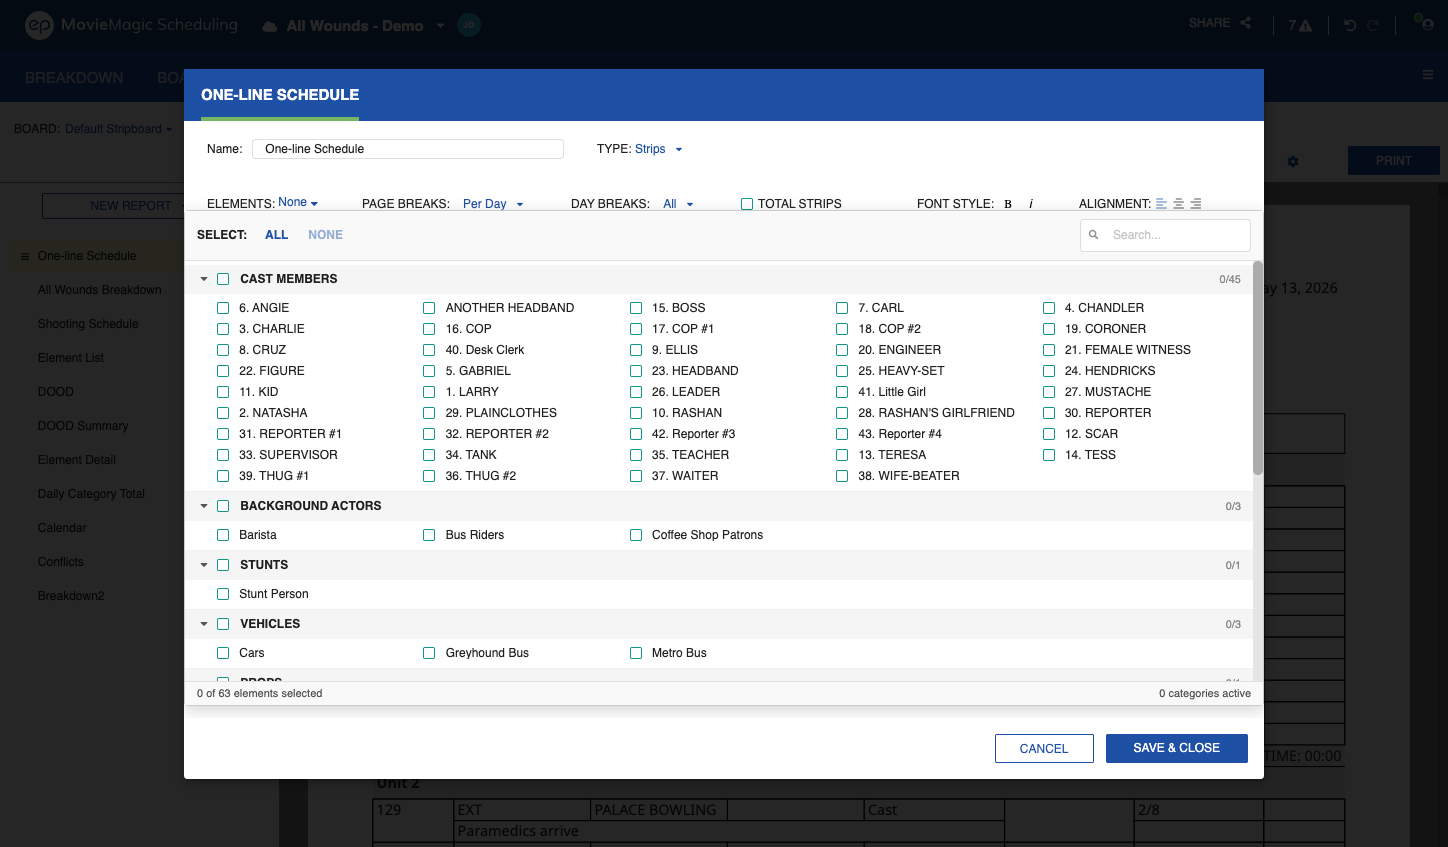
Task: Set alignment to left
Action: click(1161, 203)
